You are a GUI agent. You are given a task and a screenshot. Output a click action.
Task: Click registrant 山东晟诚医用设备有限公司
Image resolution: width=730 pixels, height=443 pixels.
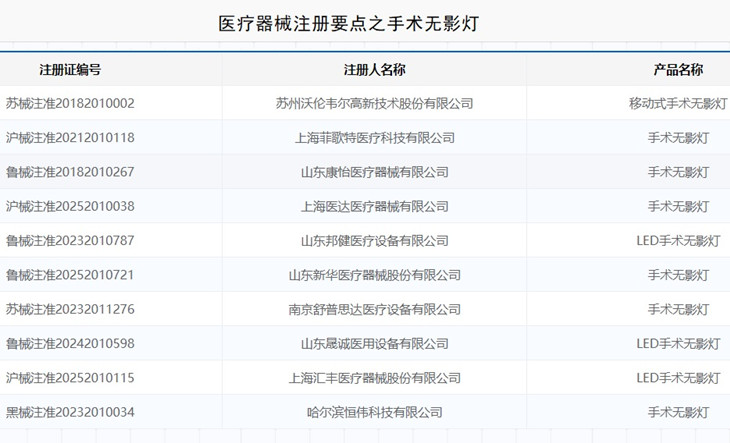[374, 343]
